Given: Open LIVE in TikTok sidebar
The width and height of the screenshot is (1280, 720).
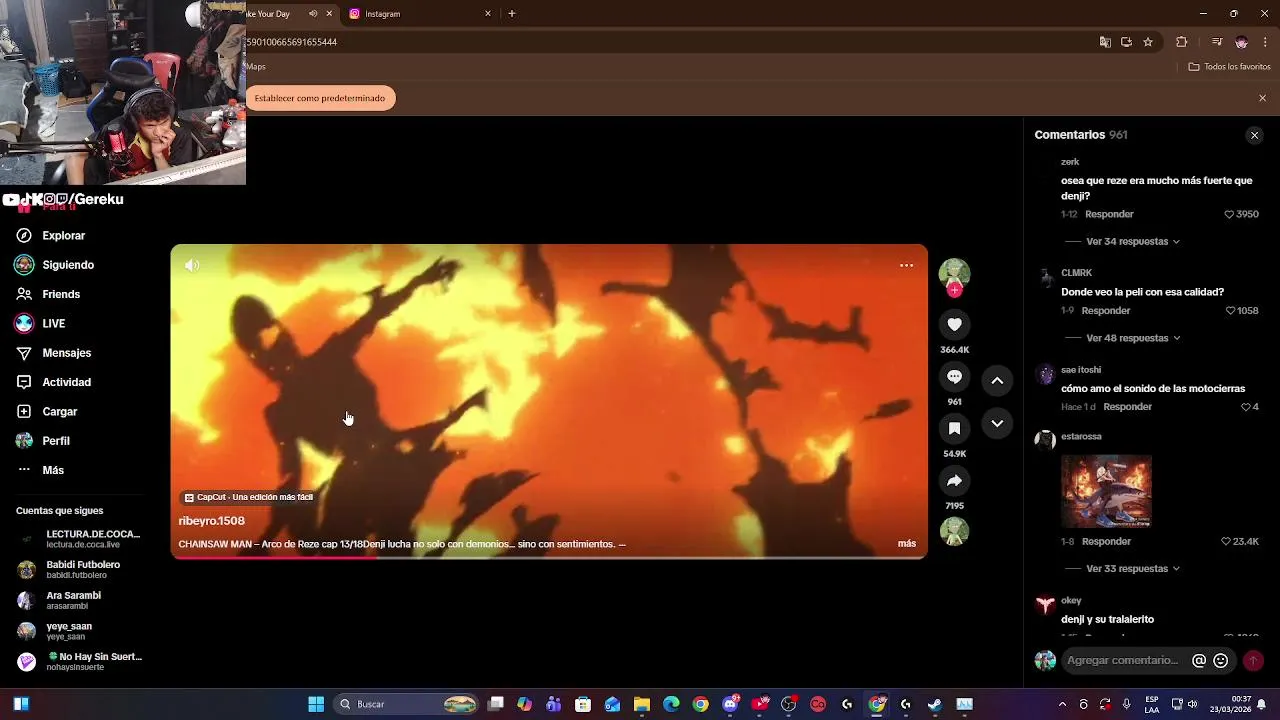Looking at the screenshot, I should (54, 324).
